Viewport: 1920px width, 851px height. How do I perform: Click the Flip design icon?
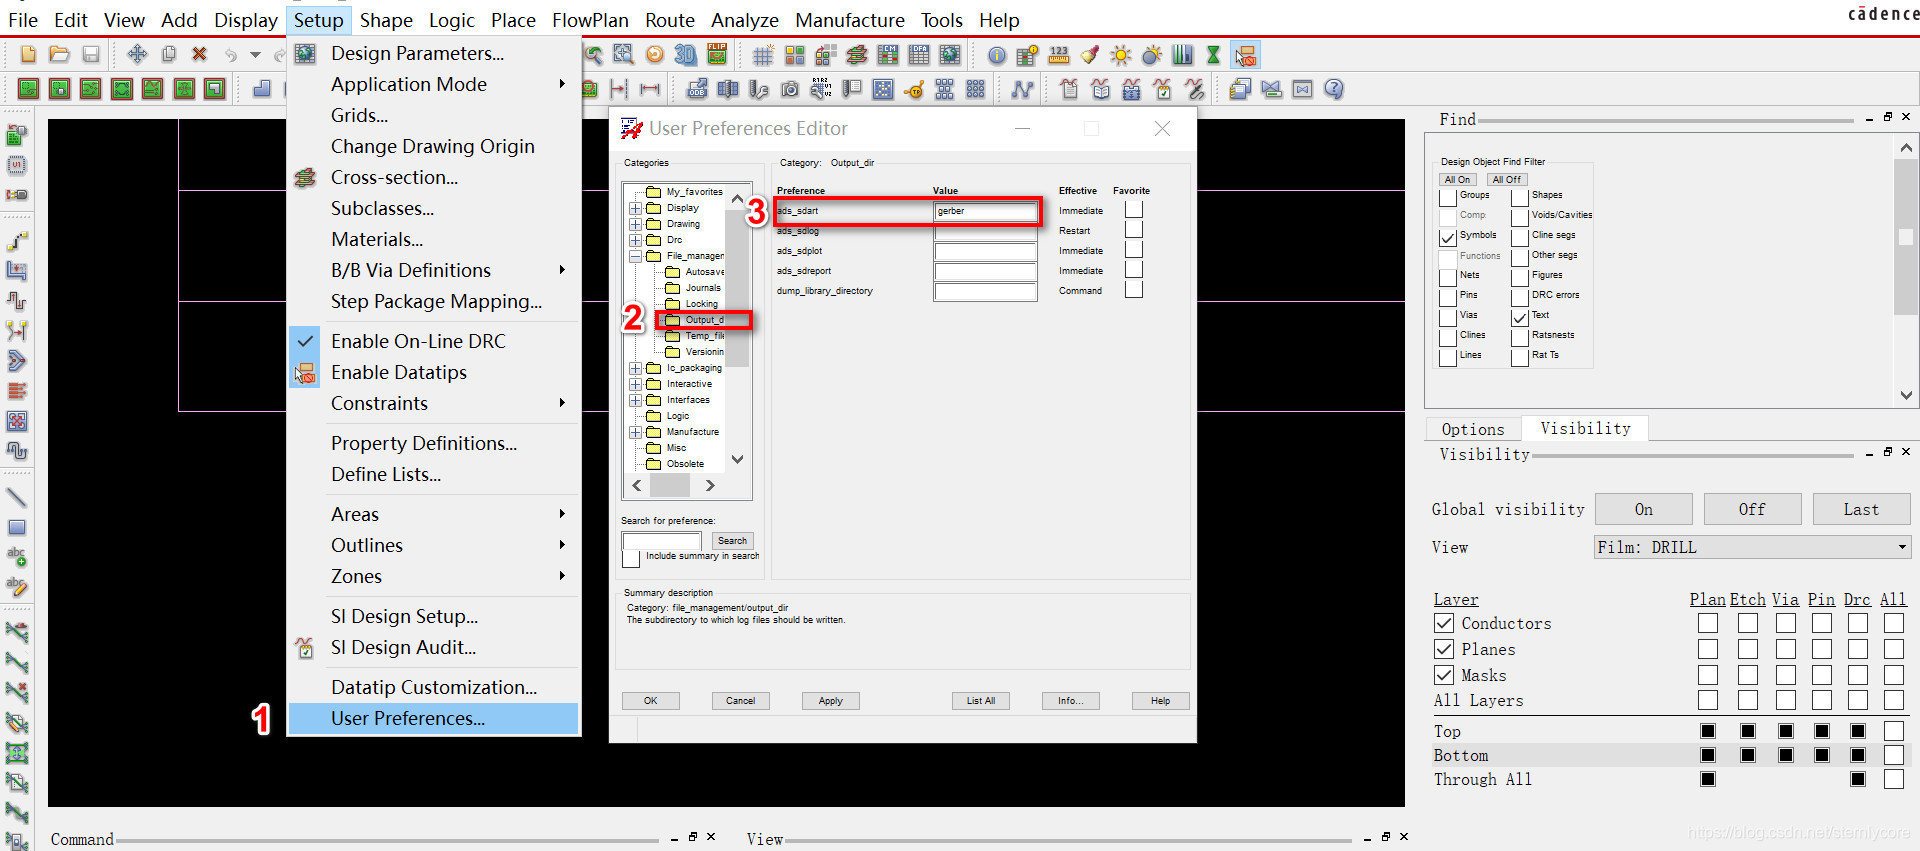click(x=717, y=55)
